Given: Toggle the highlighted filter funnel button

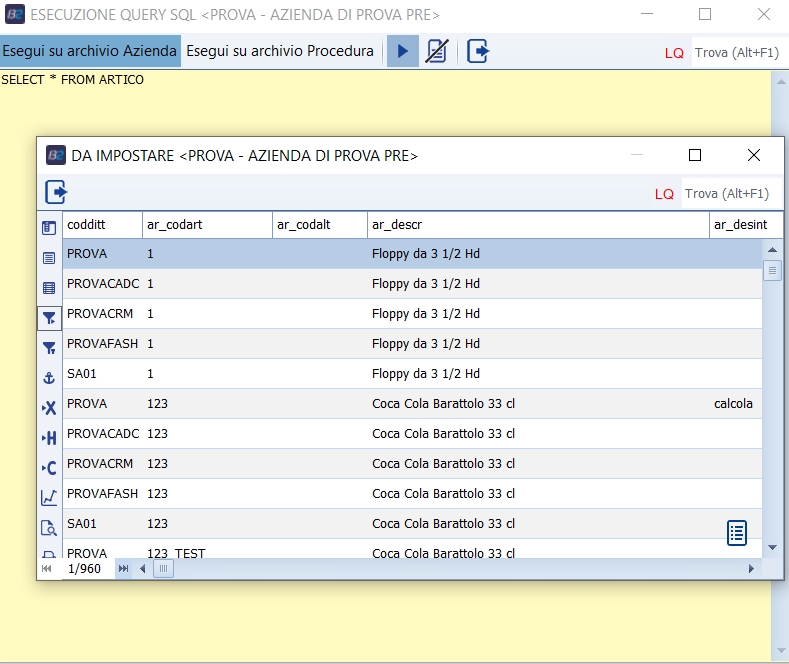Looking at the screenshot, I should click(49, 317).
